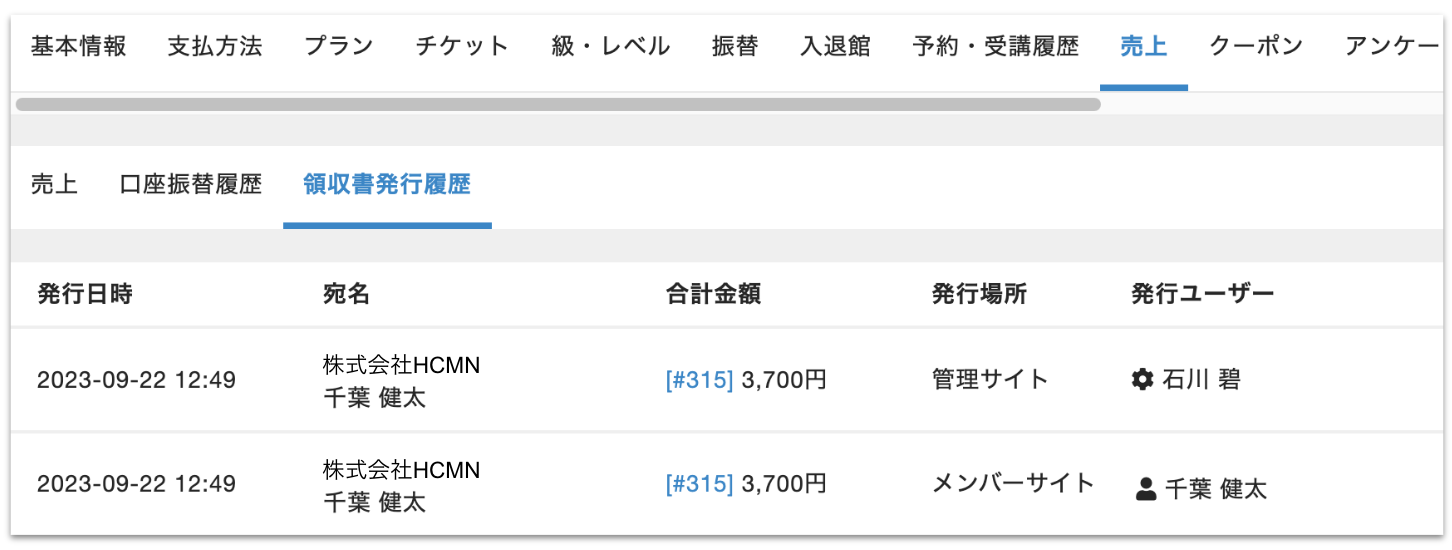
Task: Click the 発行日時 column header
Action: (85, 294)
